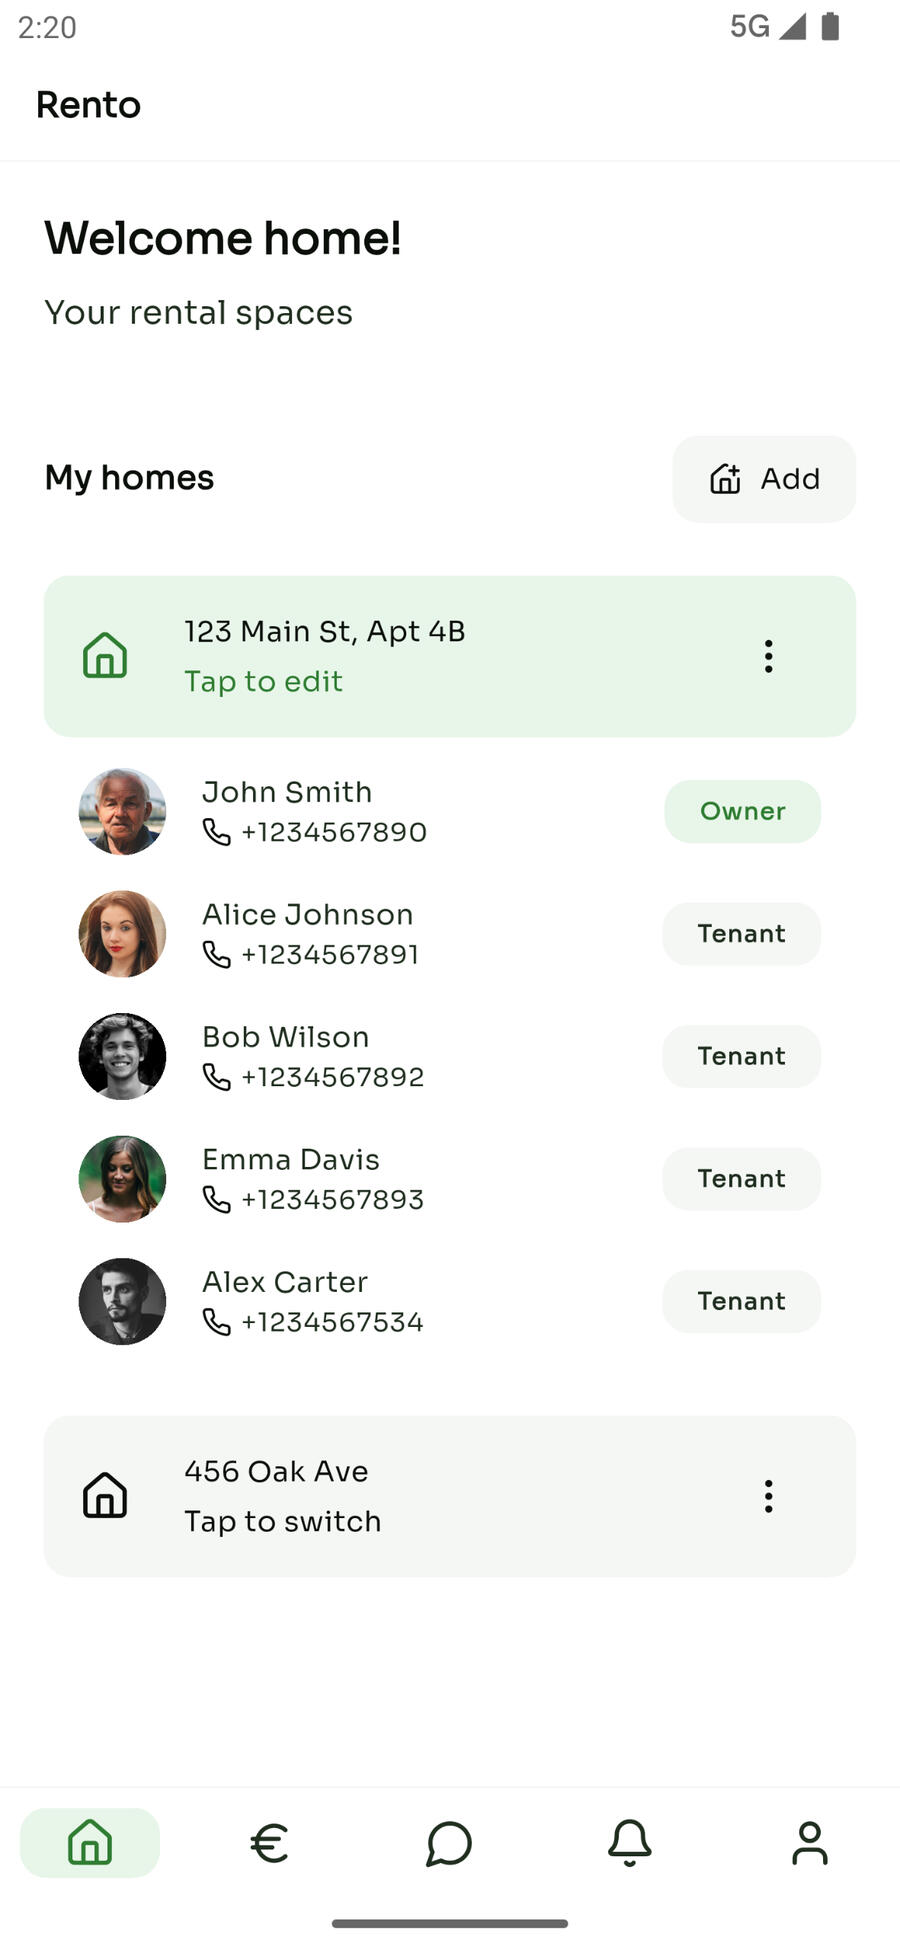Click the house icon of 456 Oak Ave
Viewport: 900px width, 1950px height.
pyautogui.click(x=105, y=1496)
